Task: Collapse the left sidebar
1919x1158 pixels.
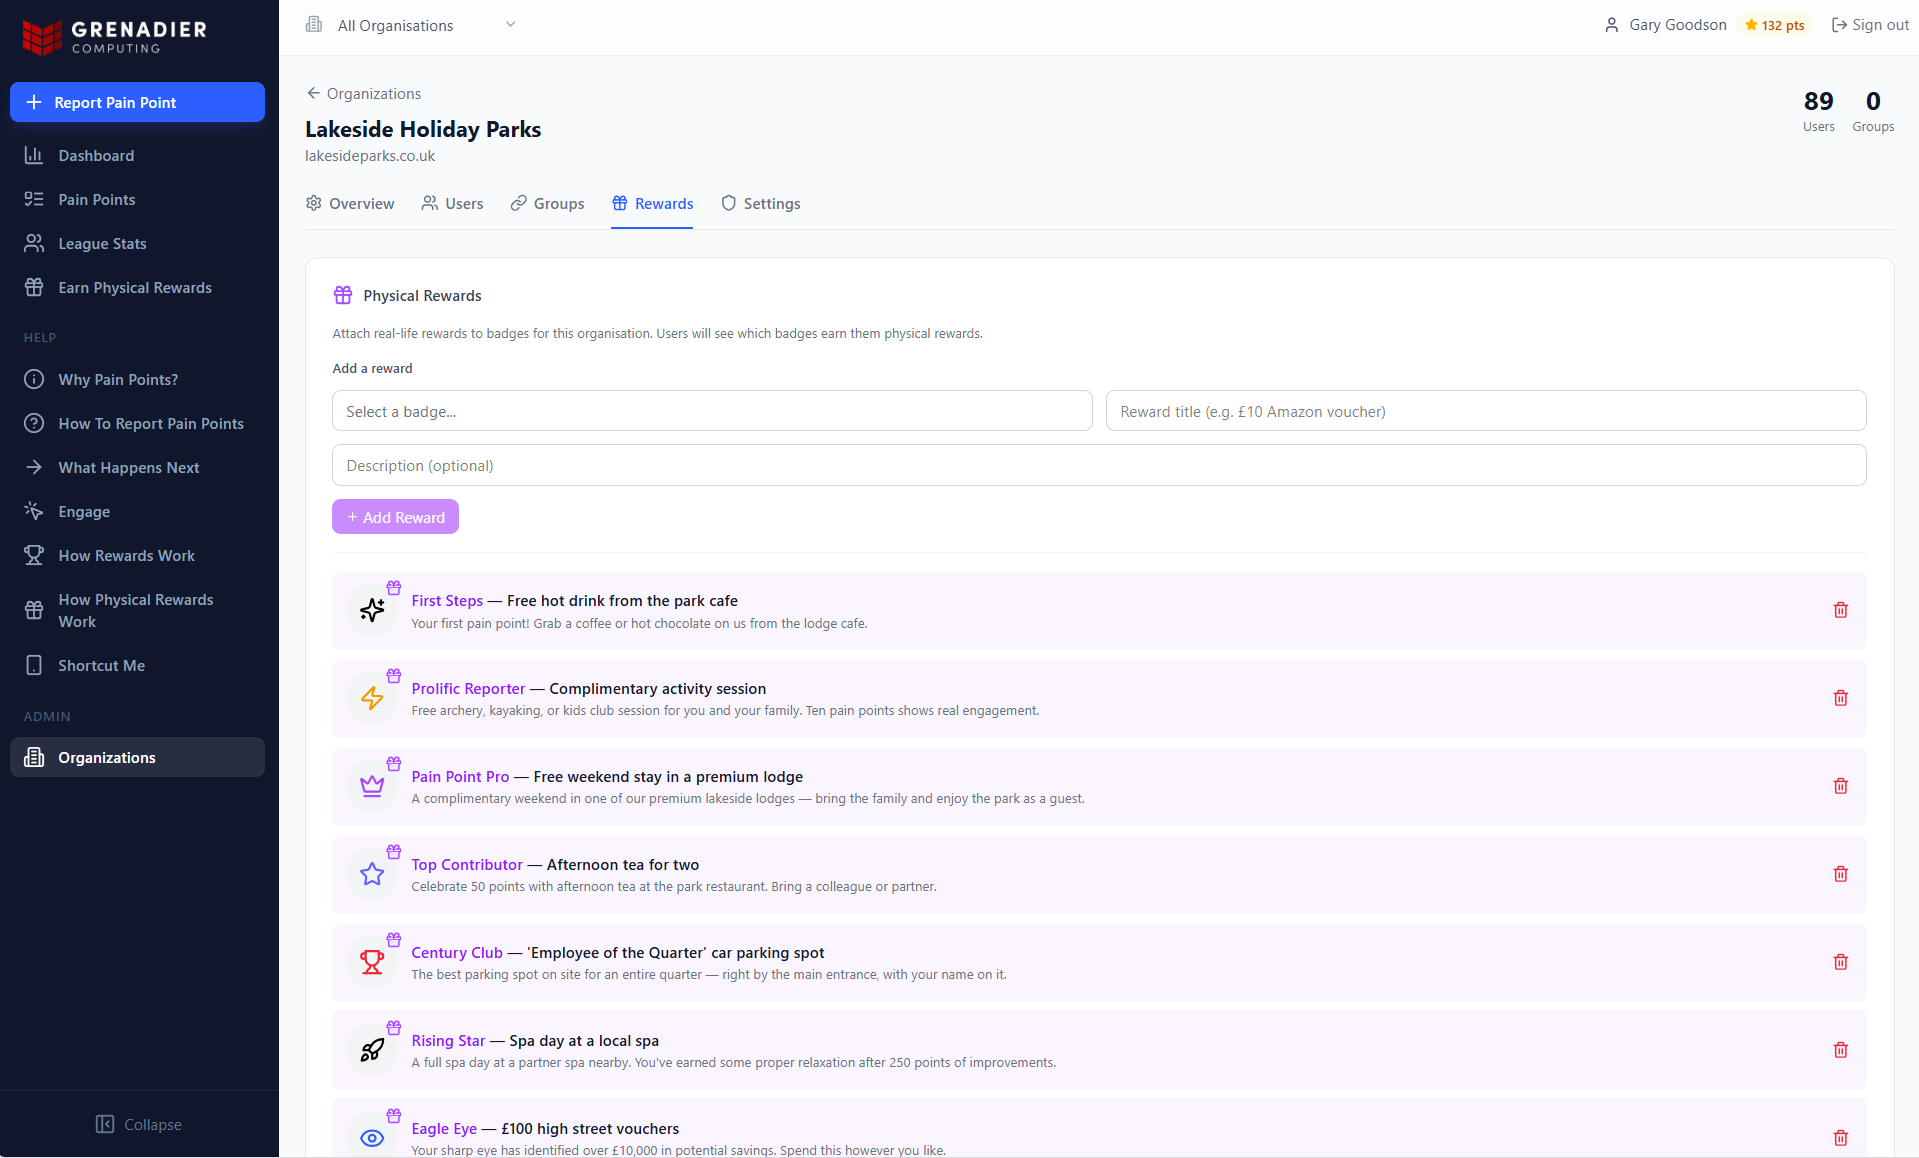Action: [x=138, y=1124]
